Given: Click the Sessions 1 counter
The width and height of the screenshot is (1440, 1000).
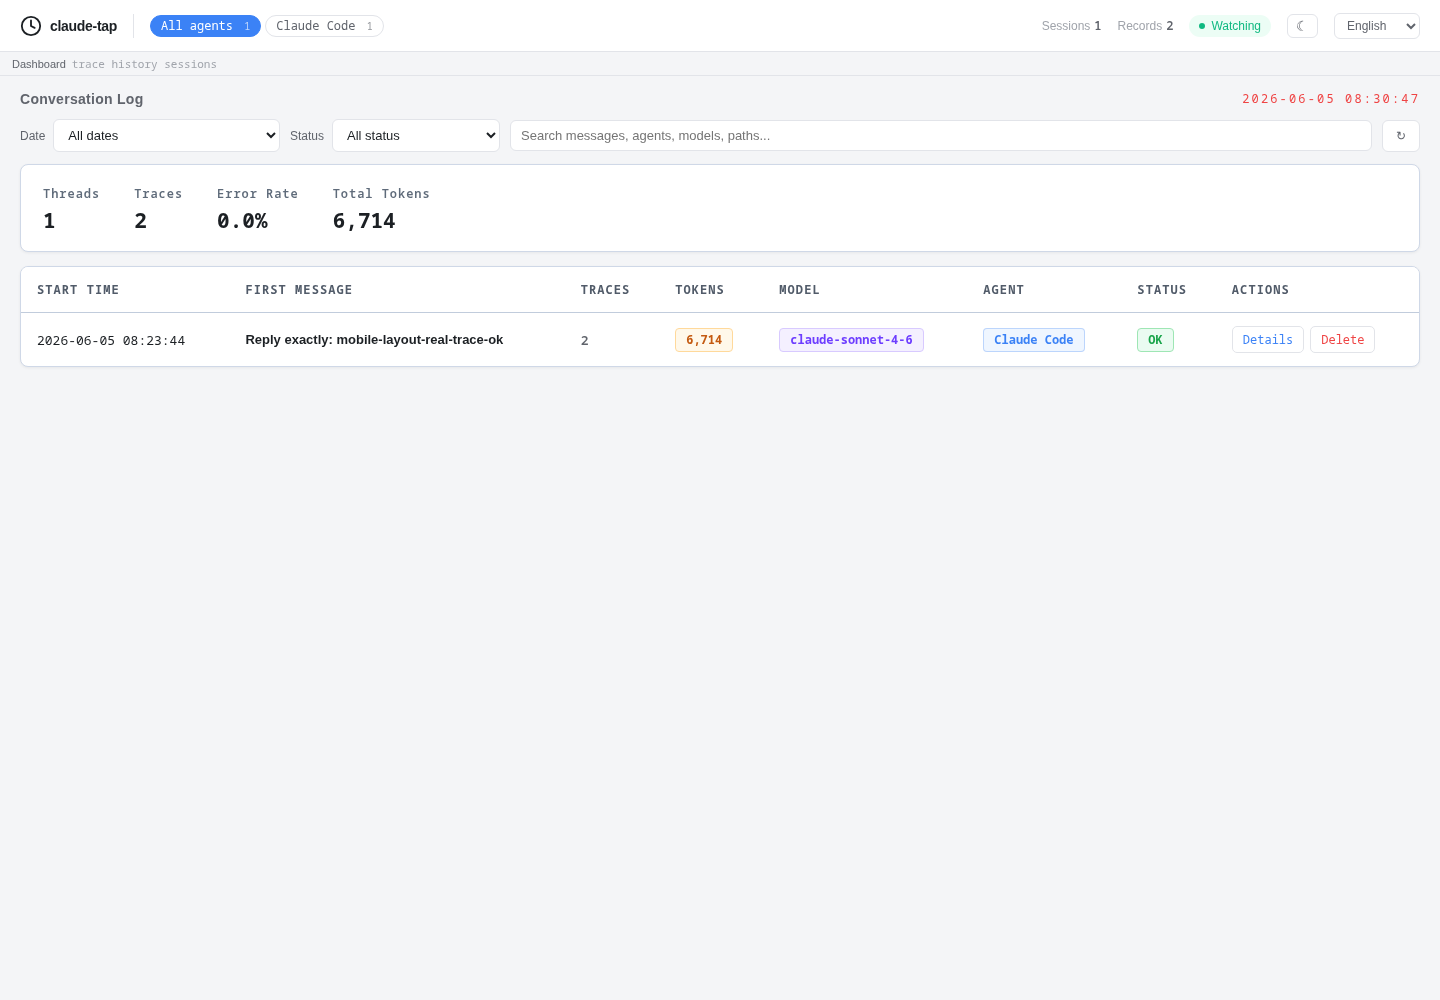Looking at the screenshot, I should pos(1071,26).
